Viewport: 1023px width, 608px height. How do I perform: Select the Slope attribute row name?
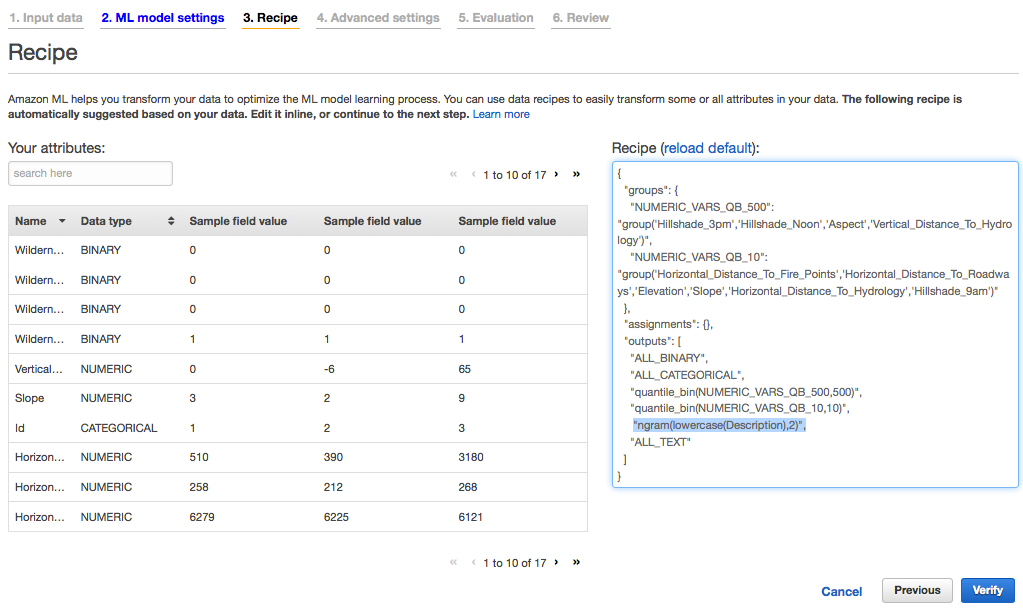tap(29, 398)
